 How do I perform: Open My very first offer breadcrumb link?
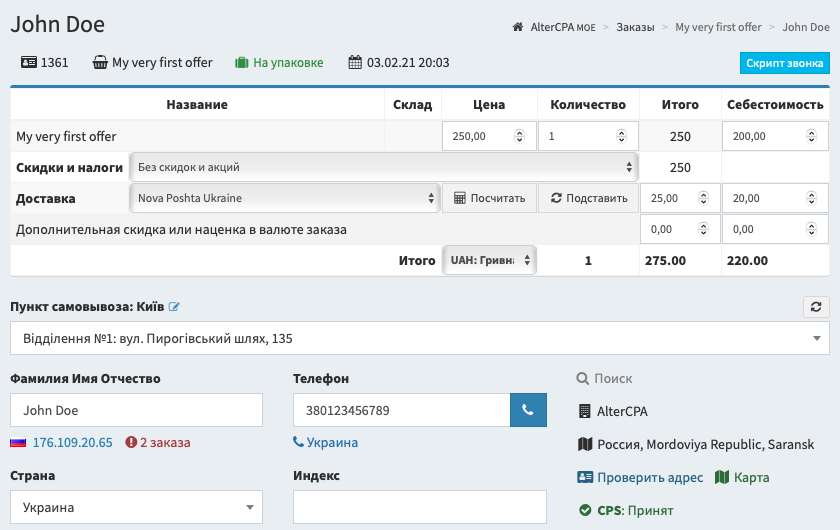tap(718, 27)
